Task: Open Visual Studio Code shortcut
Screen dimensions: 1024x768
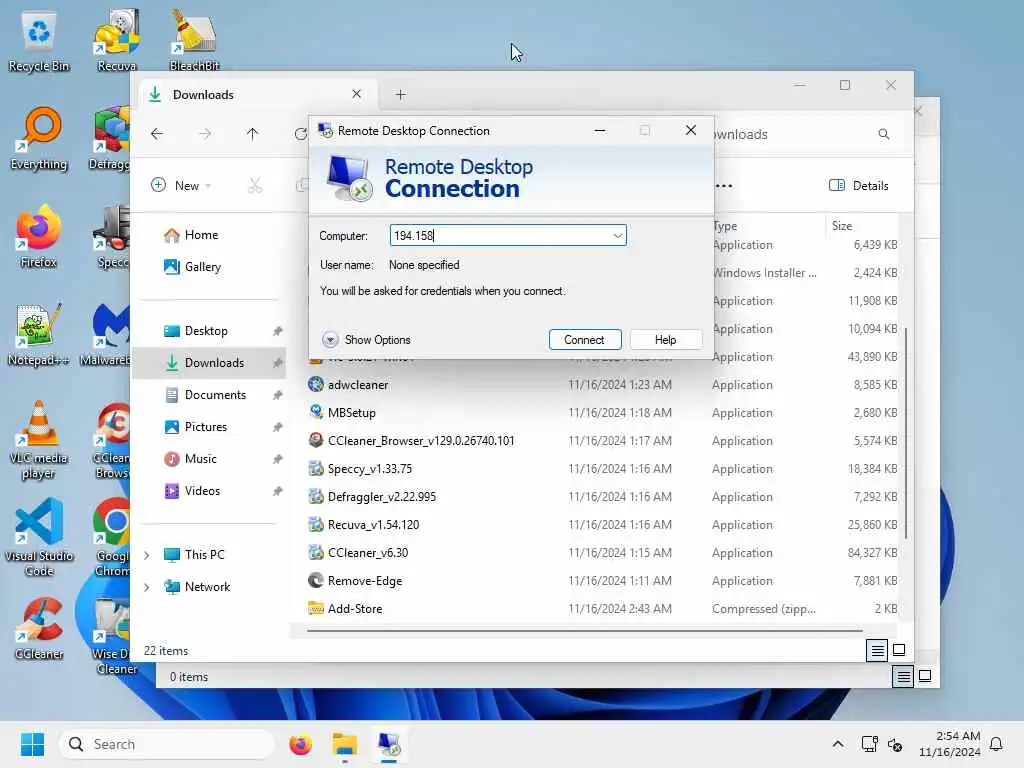Action: pos(39,538)
